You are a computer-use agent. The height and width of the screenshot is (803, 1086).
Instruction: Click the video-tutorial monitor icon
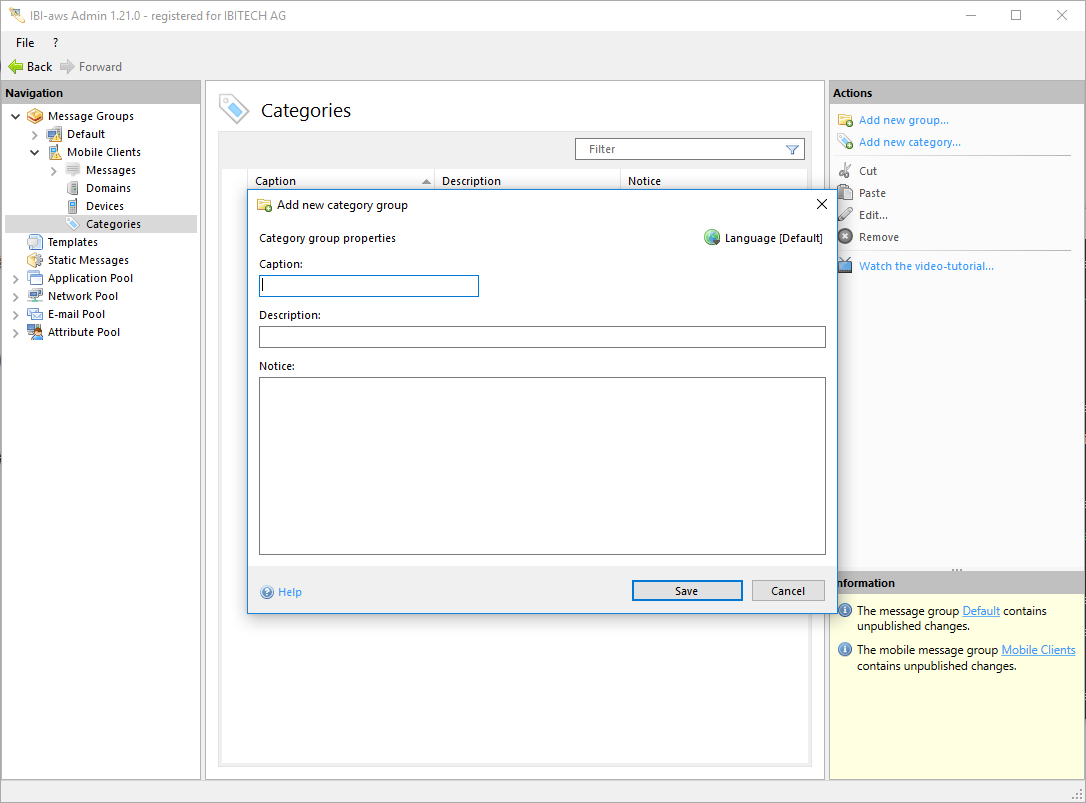pyautogui.click(x=845, y=266)
